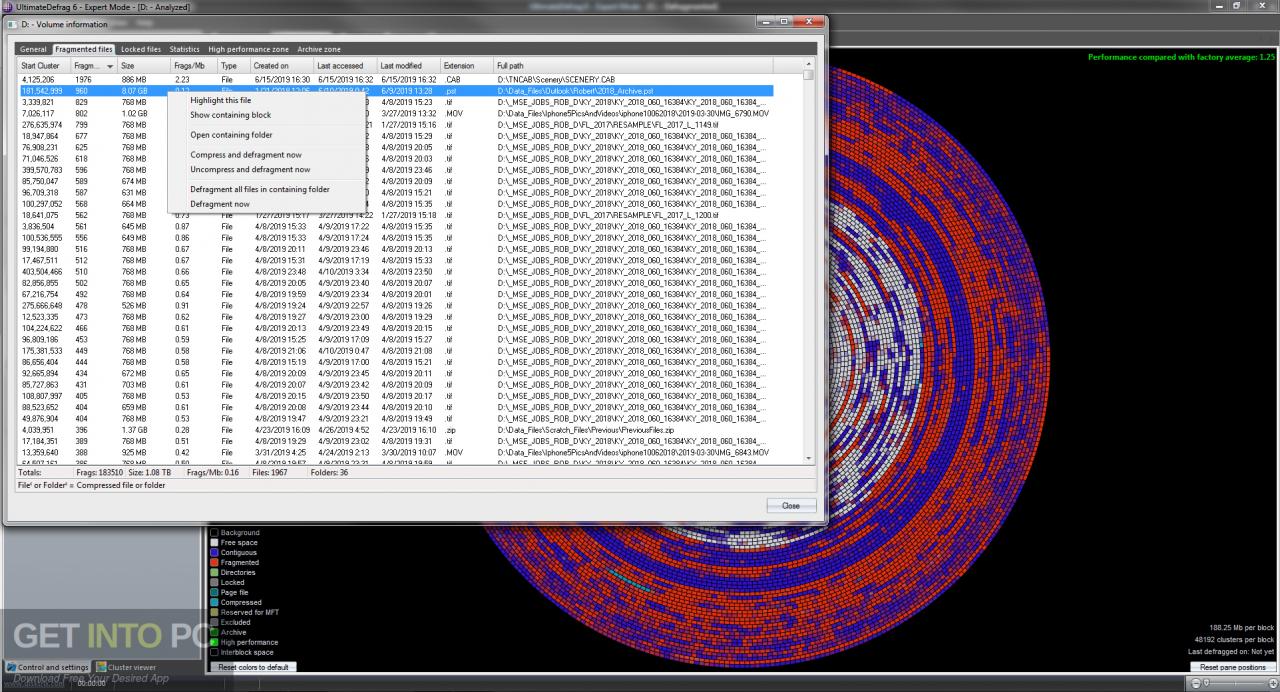Open the Archive zone tab
The height and width of the screenshot is (692, 1280).
tap(319, 49)
